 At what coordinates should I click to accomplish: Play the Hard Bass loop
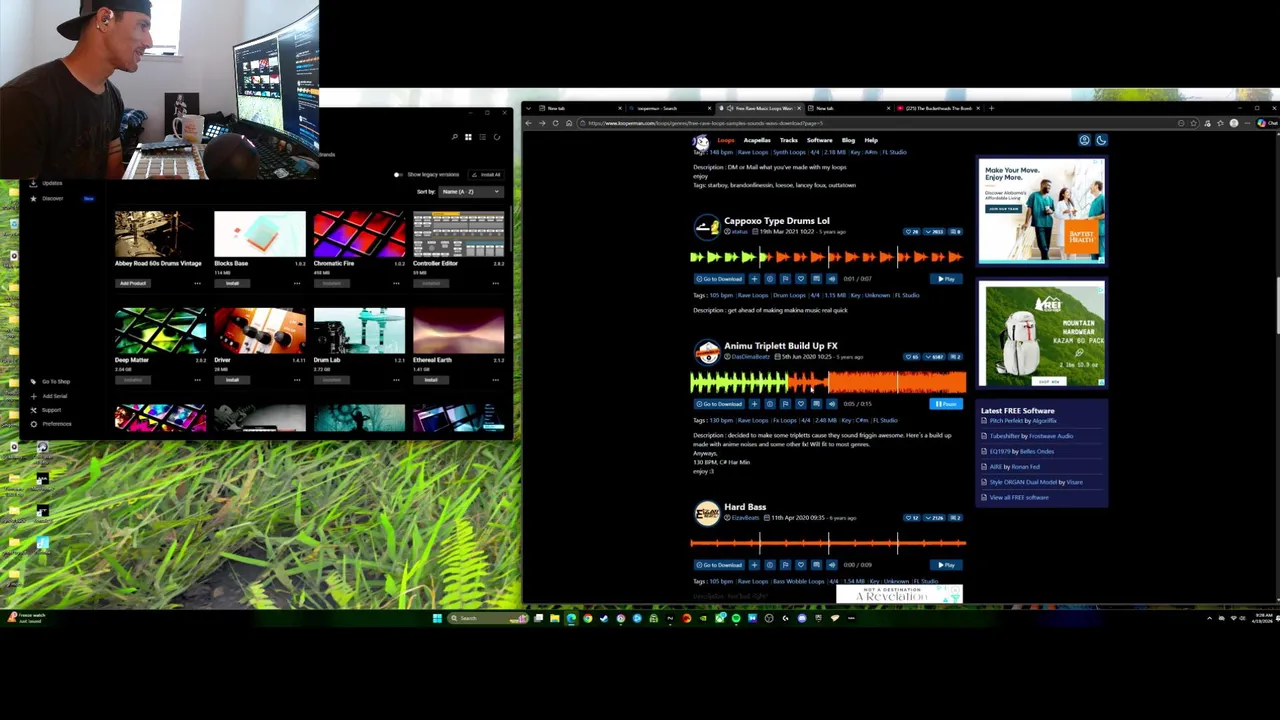[x=946, y=565]
